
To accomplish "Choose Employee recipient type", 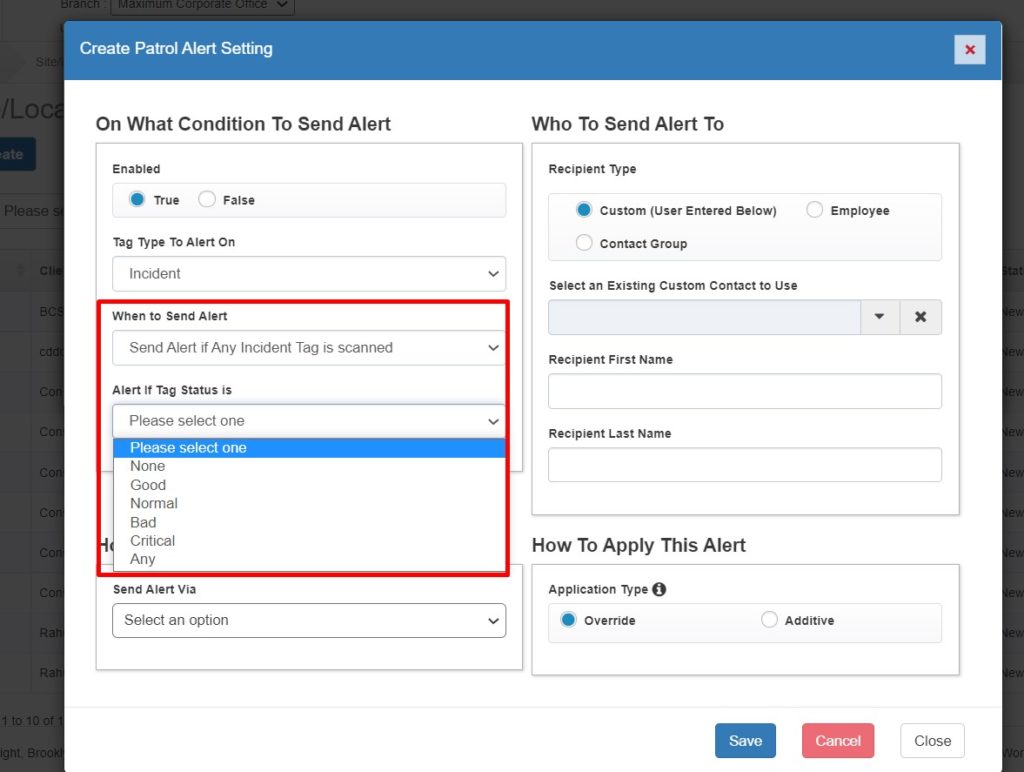I will (815, 211).
